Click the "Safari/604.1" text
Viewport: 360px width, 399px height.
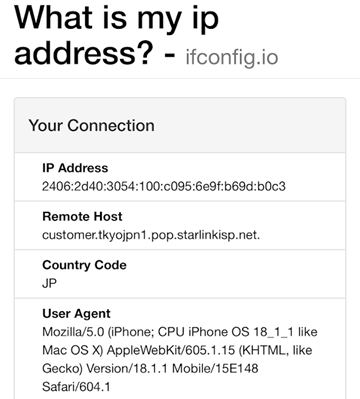[76, 387]
